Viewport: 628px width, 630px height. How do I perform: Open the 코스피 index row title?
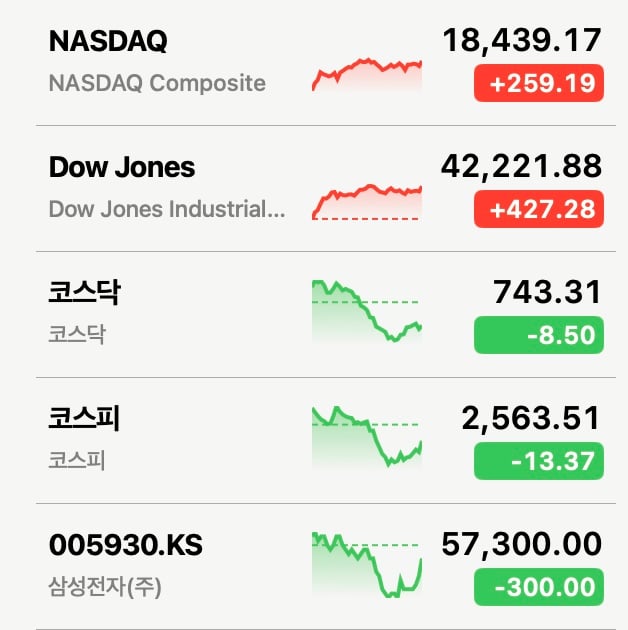[84, 418]
